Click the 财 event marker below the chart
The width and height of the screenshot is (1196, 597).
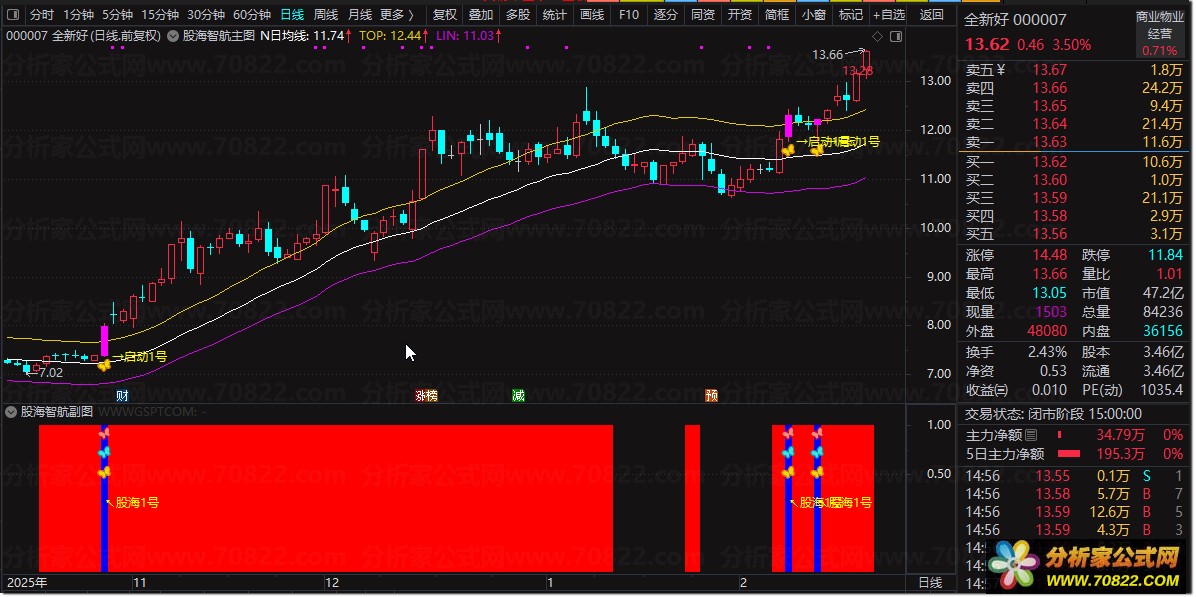122,396
